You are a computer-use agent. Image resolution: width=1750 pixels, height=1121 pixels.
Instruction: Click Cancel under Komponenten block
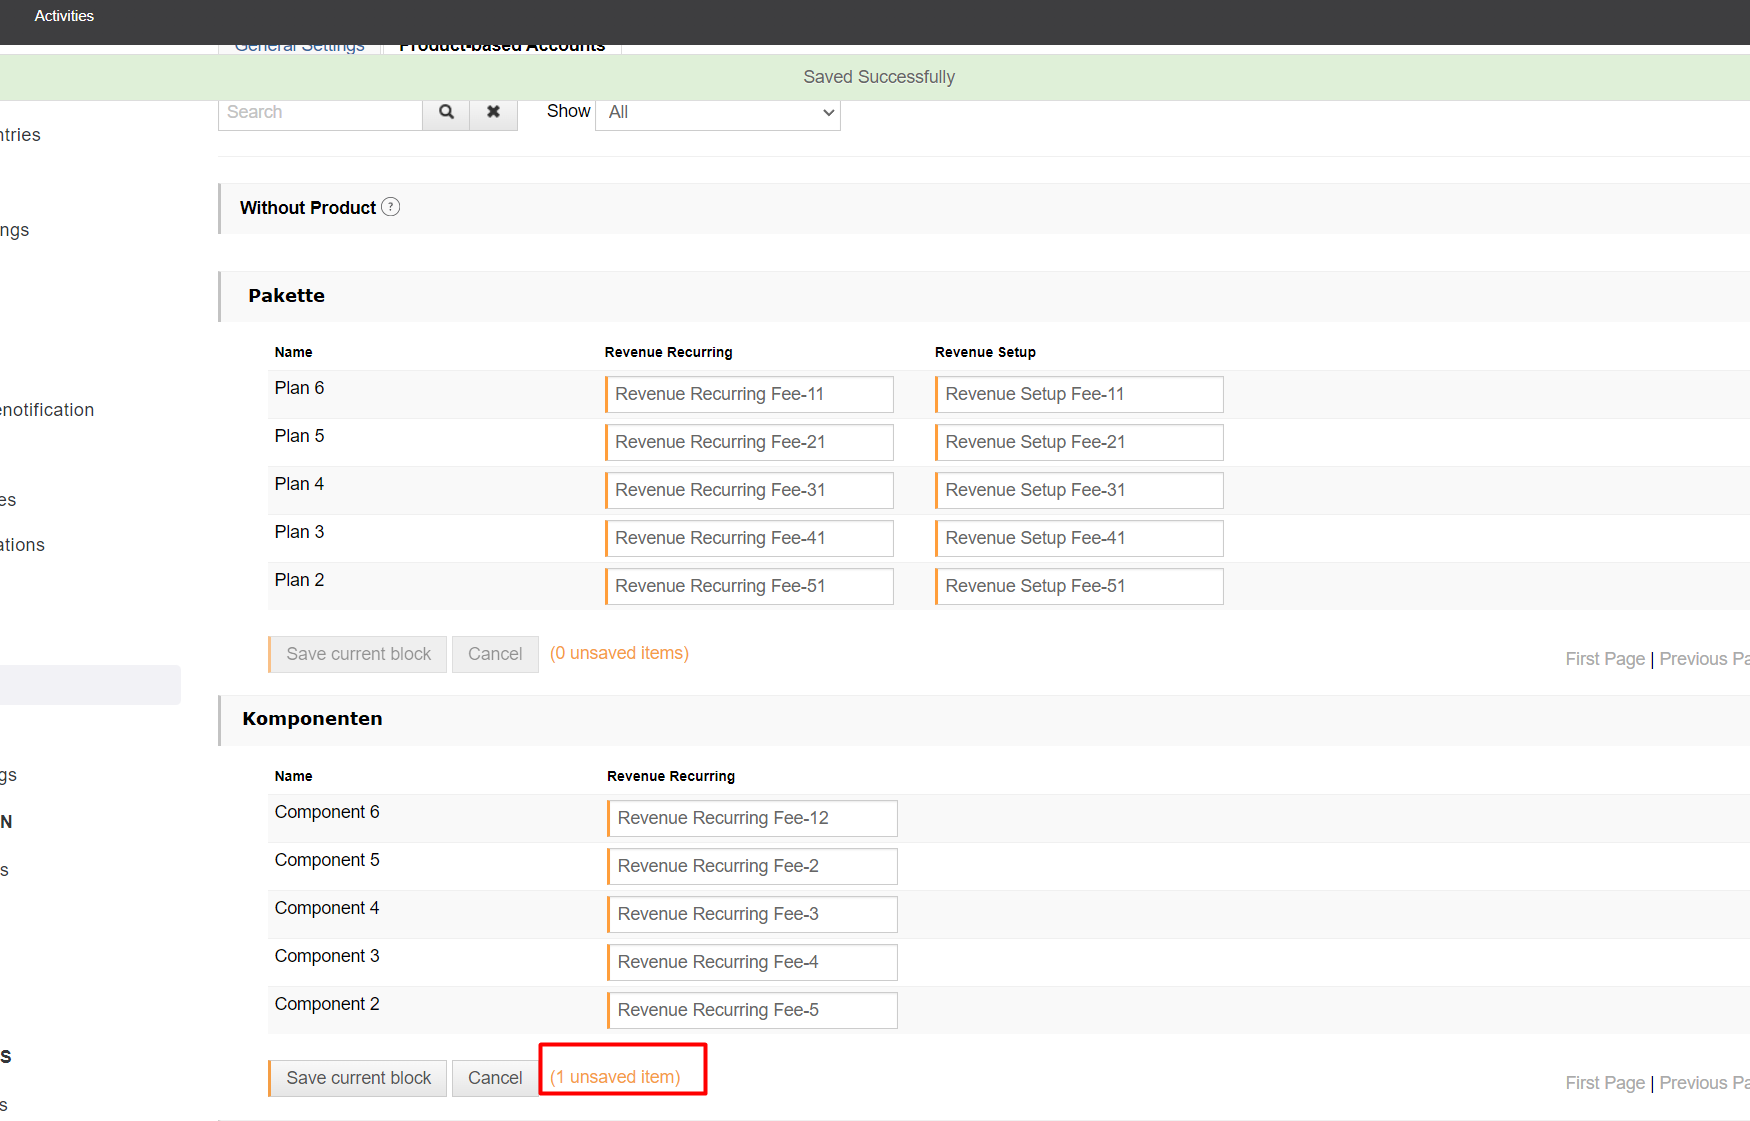point(495,1078)
